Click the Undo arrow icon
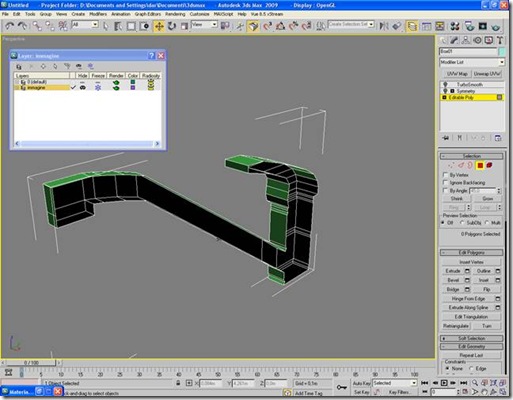The image size is (513, 400). 9,26
